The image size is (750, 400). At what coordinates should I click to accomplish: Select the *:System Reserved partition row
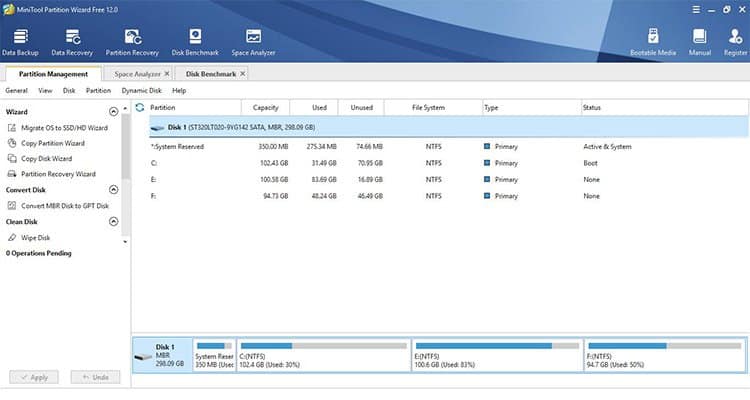click(x=449, y=146)
